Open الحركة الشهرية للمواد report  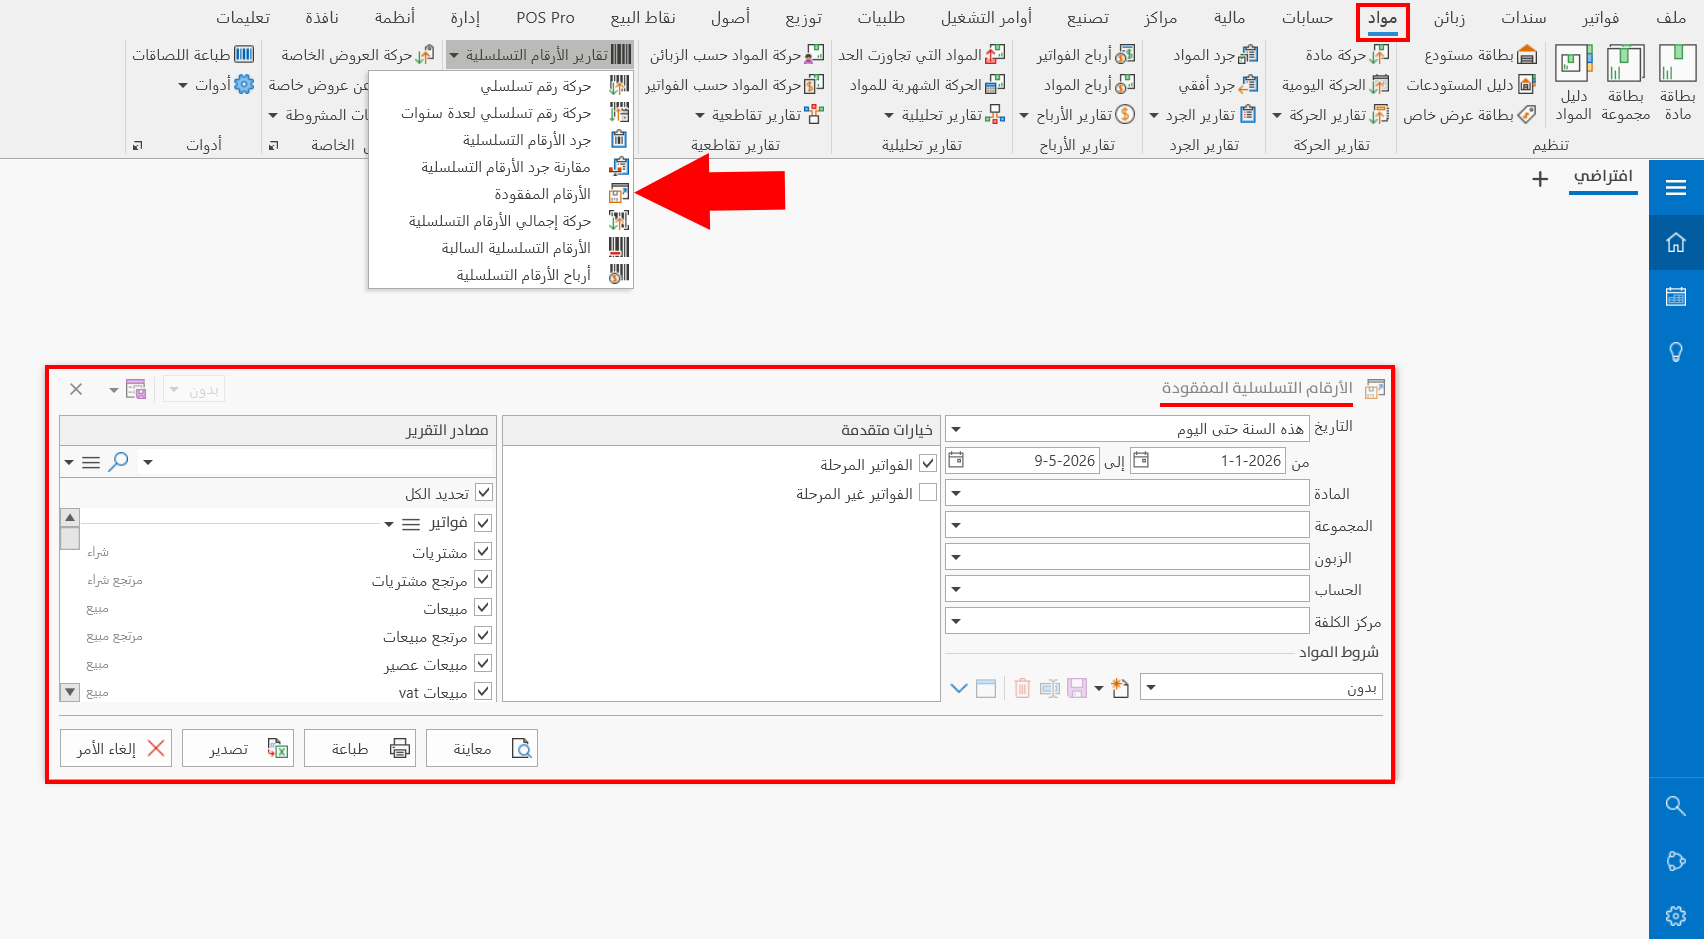point(927,85)
